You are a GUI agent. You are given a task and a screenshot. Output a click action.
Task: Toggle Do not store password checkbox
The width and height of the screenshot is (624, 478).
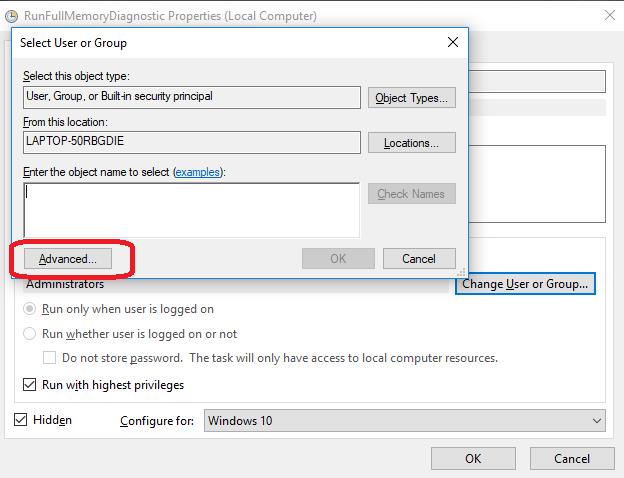tap(49, 357)
